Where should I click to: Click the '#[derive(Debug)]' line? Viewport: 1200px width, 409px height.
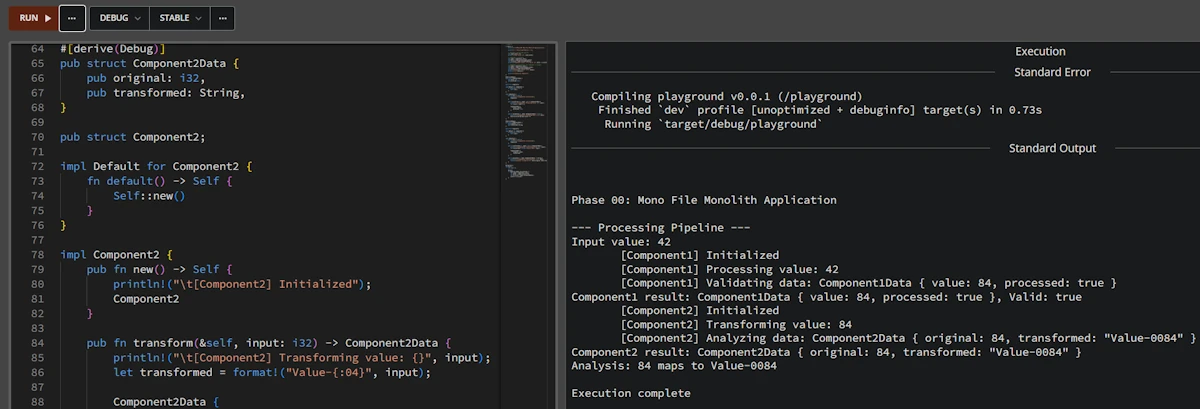click(x=112, y=49)
